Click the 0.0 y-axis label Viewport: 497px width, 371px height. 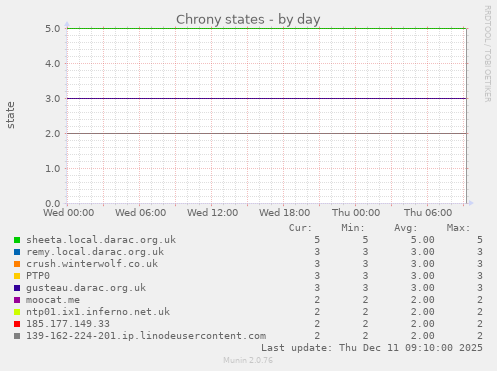pos(53,204)
